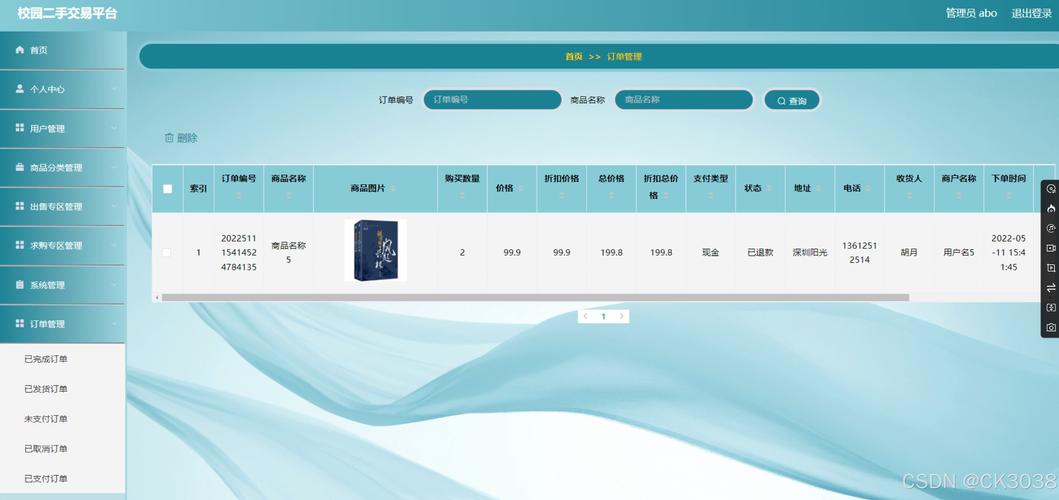This screenshot has height=500, width=1059.
Task: Sort by the 下单时间 column sort arrows
Action: click(1008, 195)
